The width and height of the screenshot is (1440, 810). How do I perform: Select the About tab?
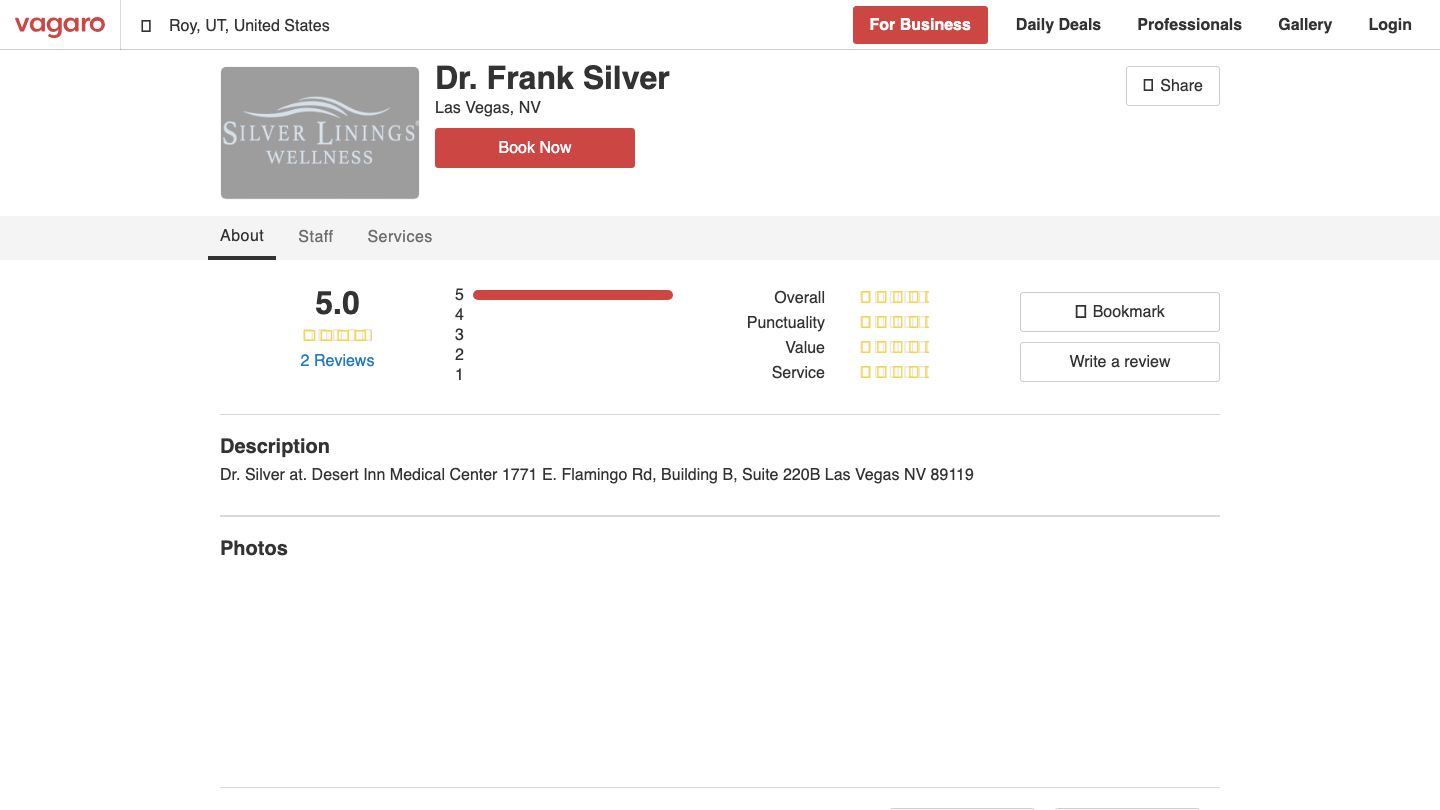(x=241, y=236)
